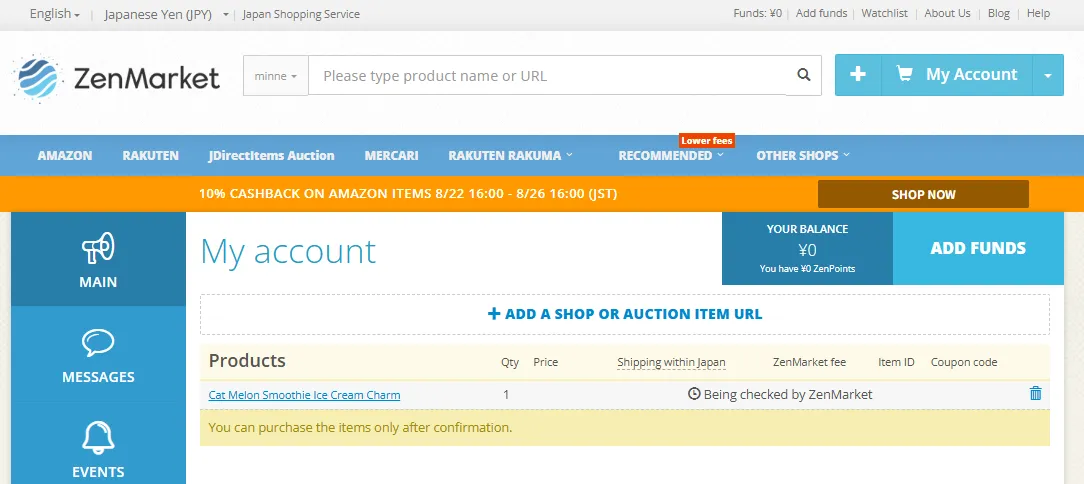The height and width of the screenshot is (484, 1084).
Task: Click the ZenMarket fee column header
Action: pos(809,362)
